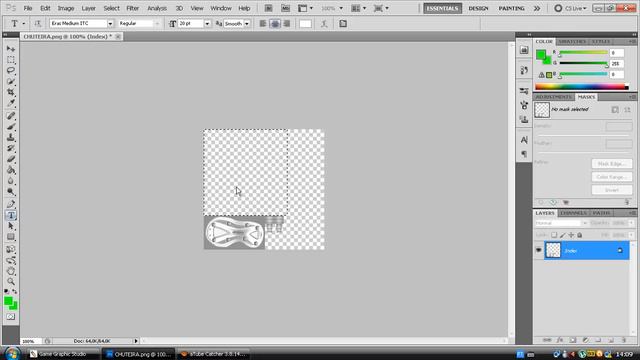Select the Hand tool
The width and height of the screenshot is (640, 360).
click(11, 271)
